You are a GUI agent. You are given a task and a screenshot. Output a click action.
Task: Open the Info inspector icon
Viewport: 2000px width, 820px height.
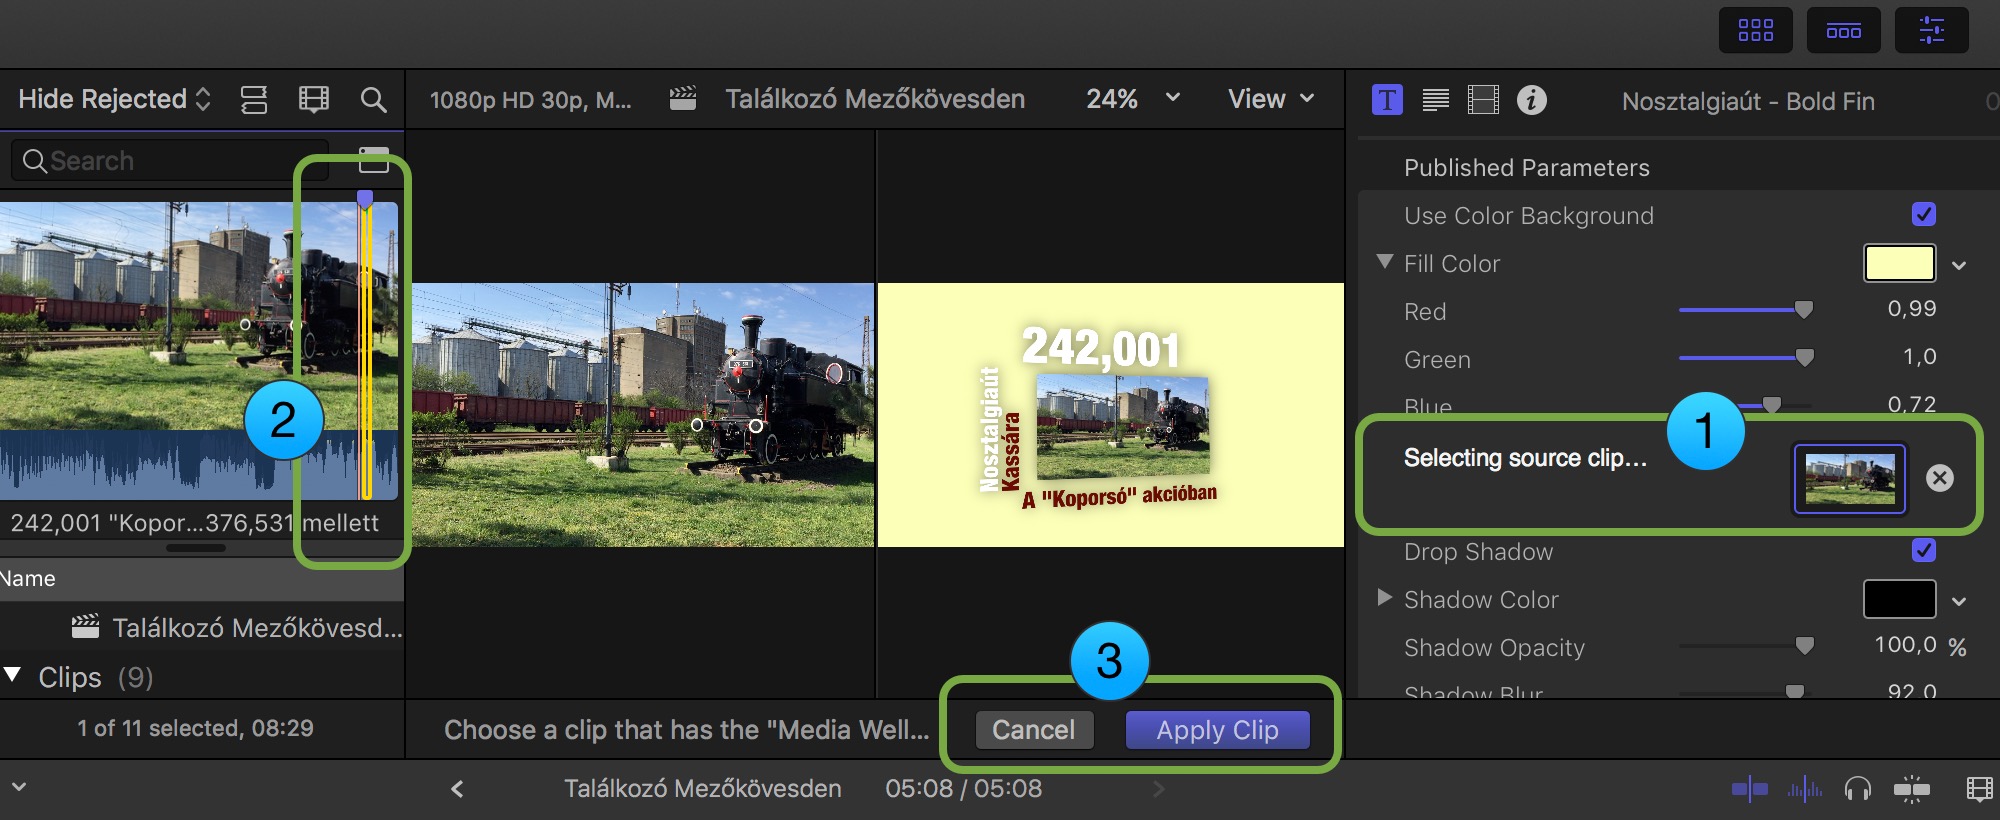tap(1531, 100)
